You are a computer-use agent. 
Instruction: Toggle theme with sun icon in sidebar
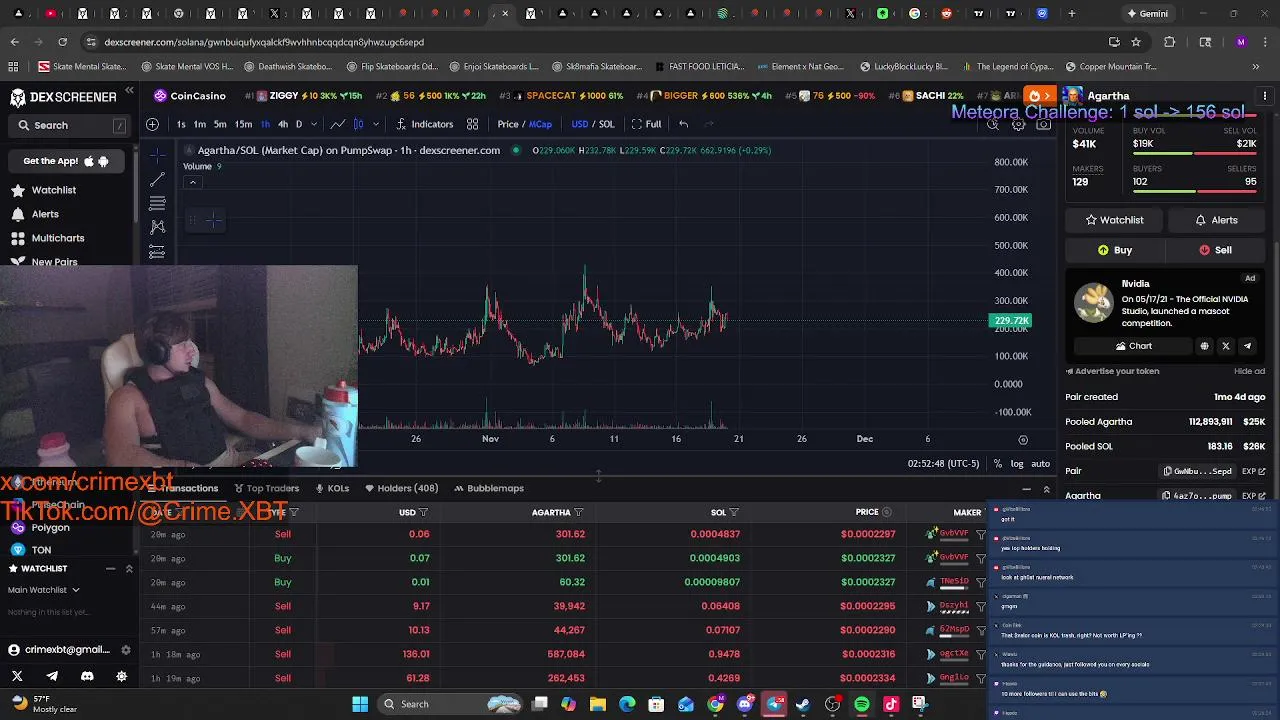122,676
